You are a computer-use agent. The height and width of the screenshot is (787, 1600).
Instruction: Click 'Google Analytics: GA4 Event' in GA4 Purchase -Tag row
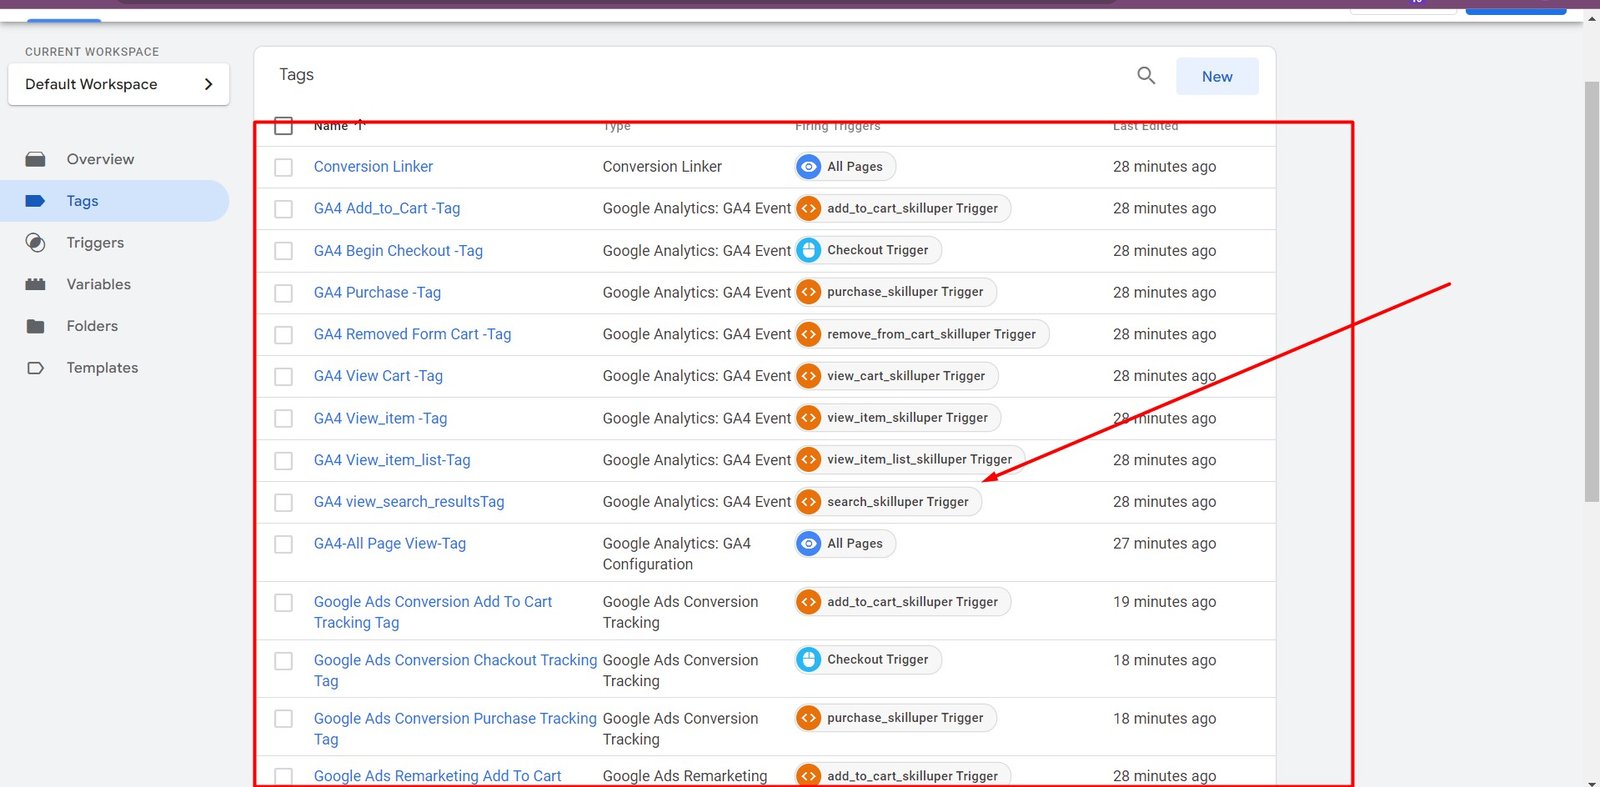(x=697, y=293)
